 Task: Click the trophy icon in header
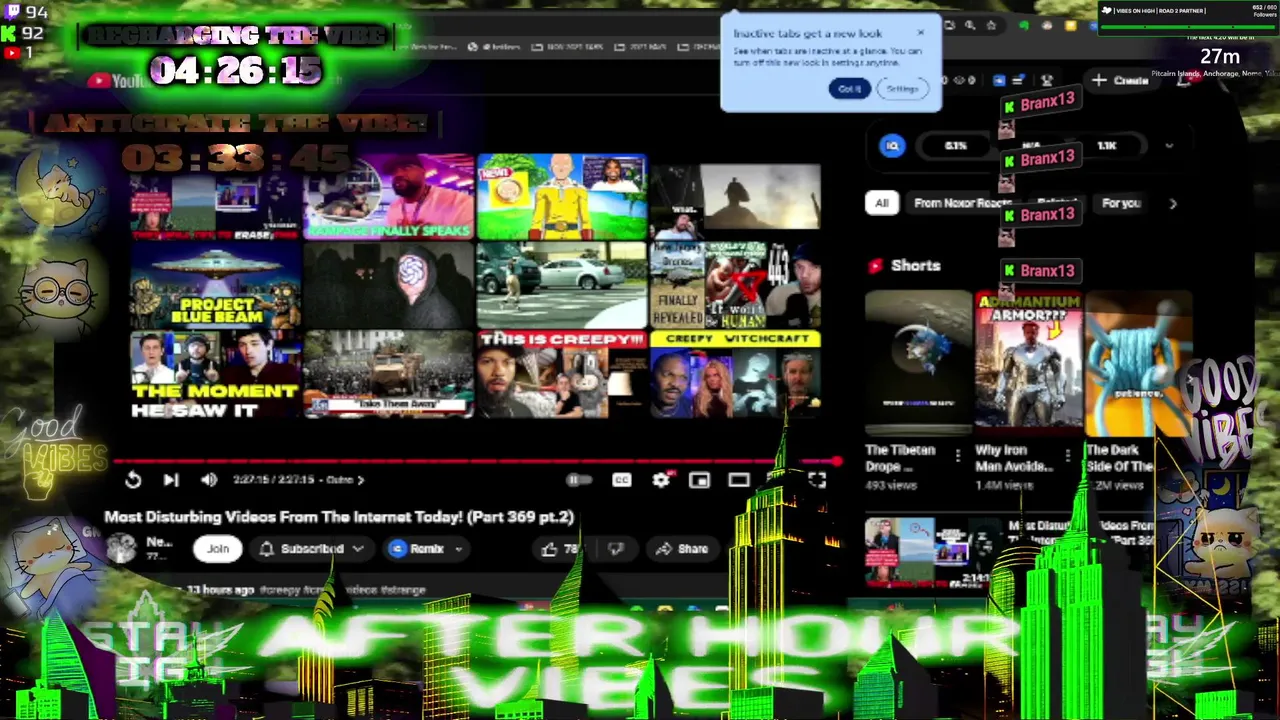click(x=1047, y=80)
